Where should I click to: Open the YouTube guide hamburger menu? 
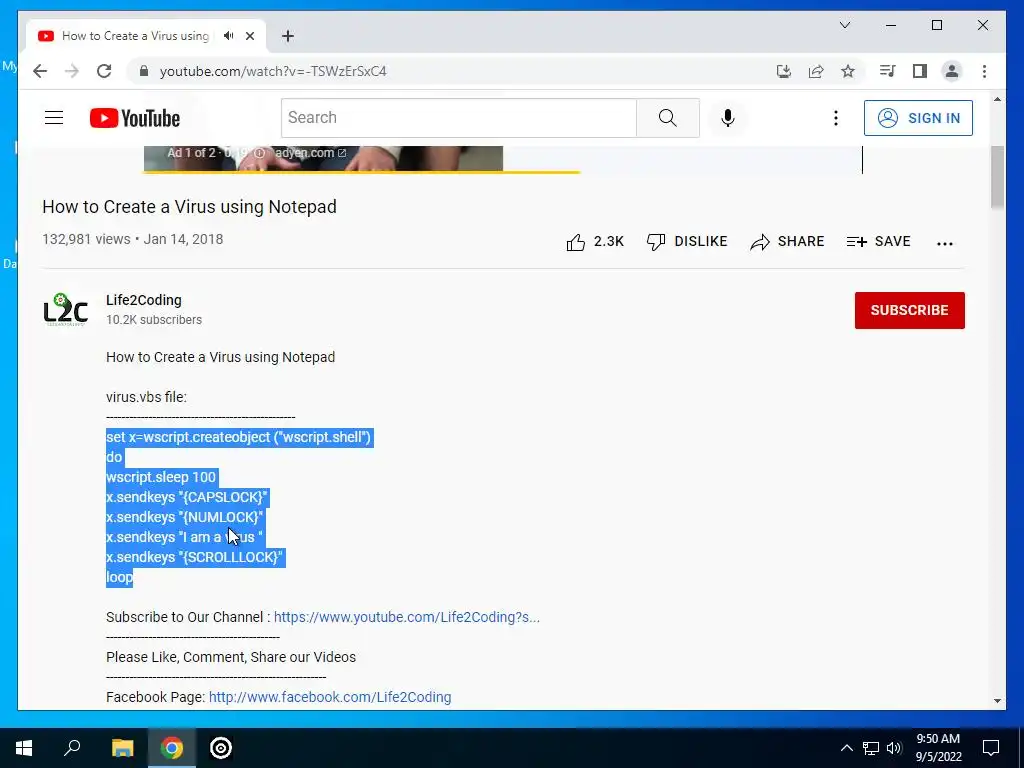(54, 118)
